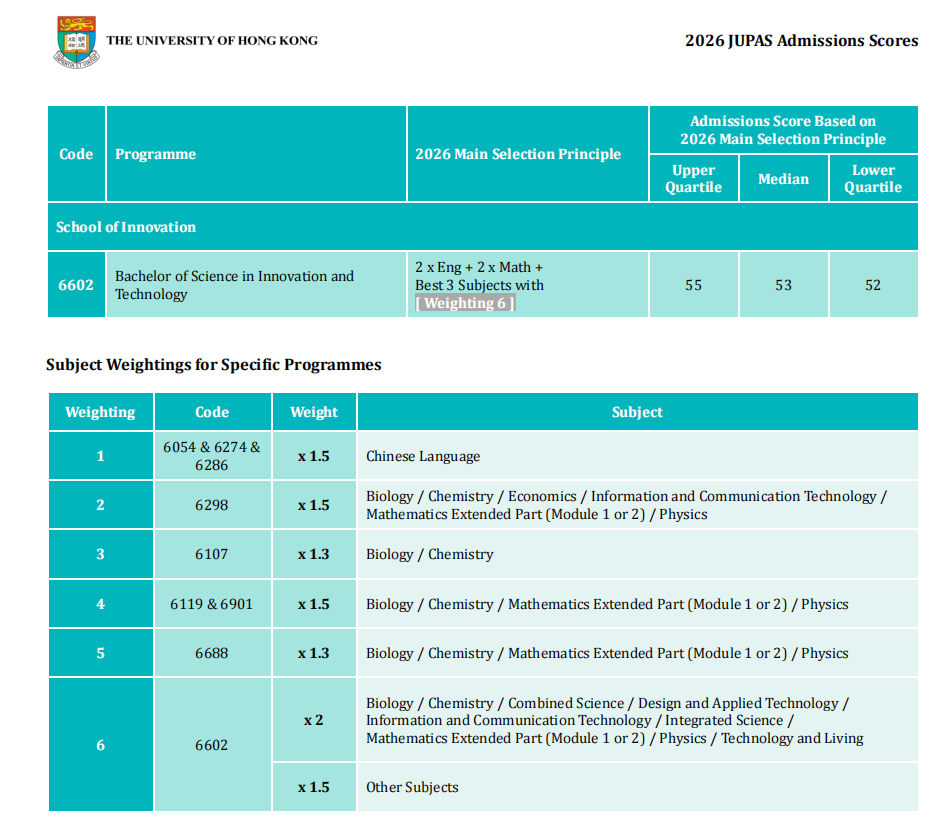Click the "x 1.5" weight beside Other Subjects

tap(314, 787)
